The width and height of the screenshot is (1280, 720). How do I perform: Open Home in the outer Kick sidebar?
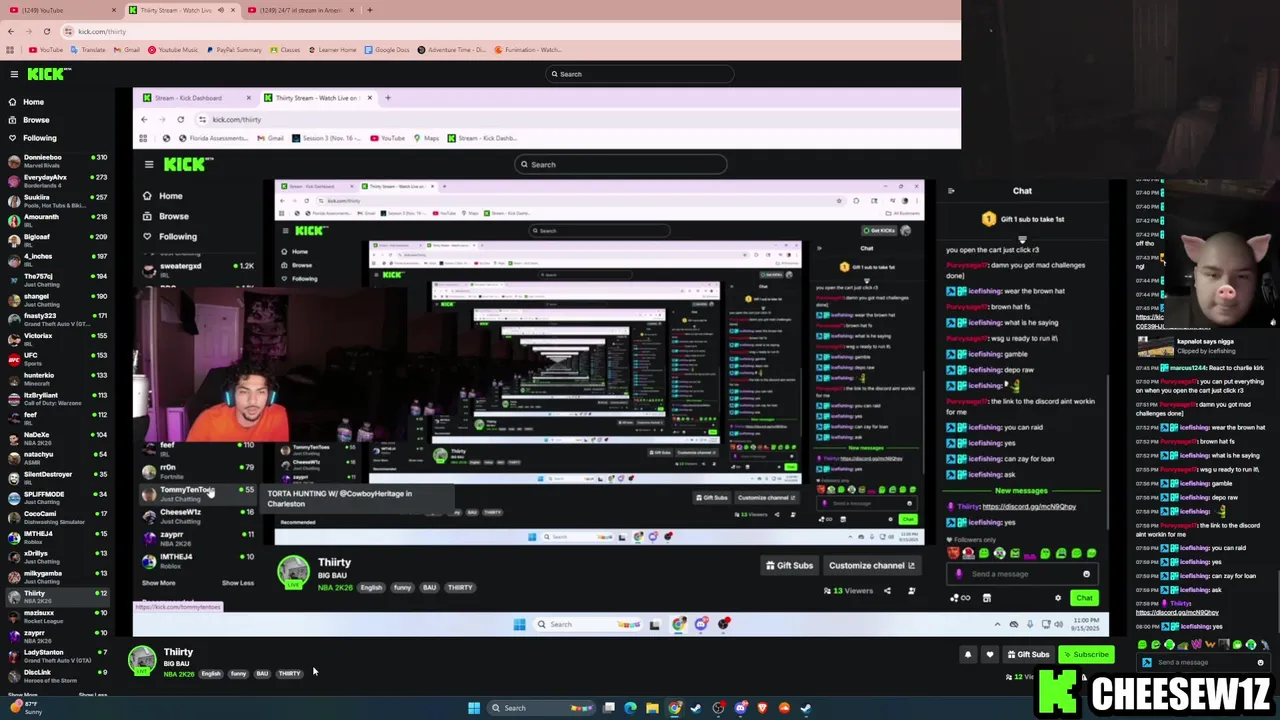click(x=33, y=102)
